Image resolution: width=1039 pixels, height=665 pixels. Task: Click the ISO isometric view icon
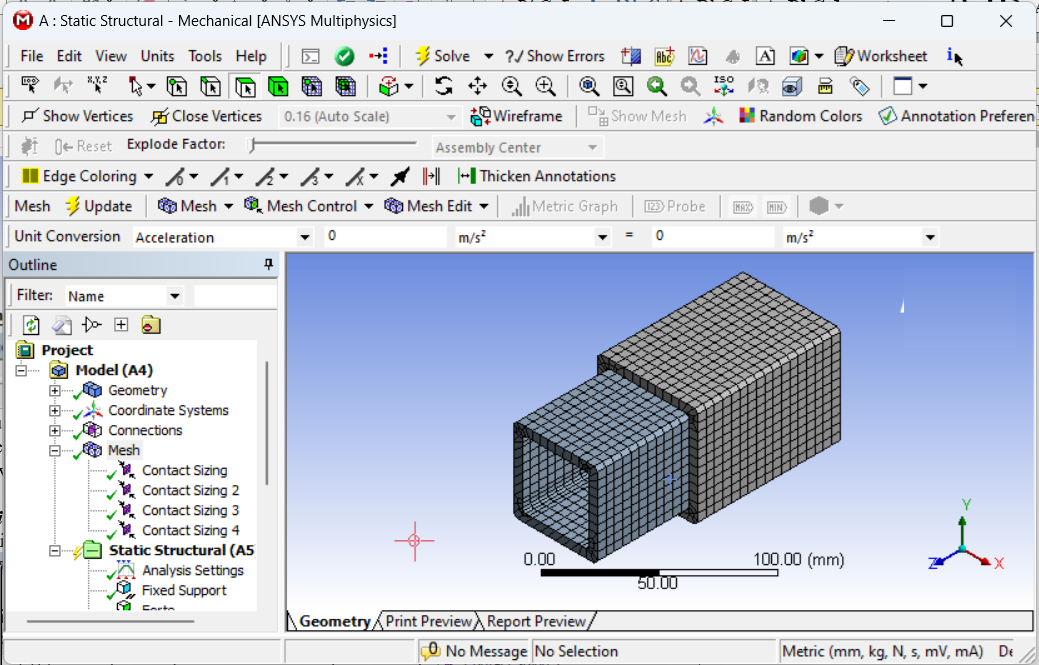[x=724, y=86]
